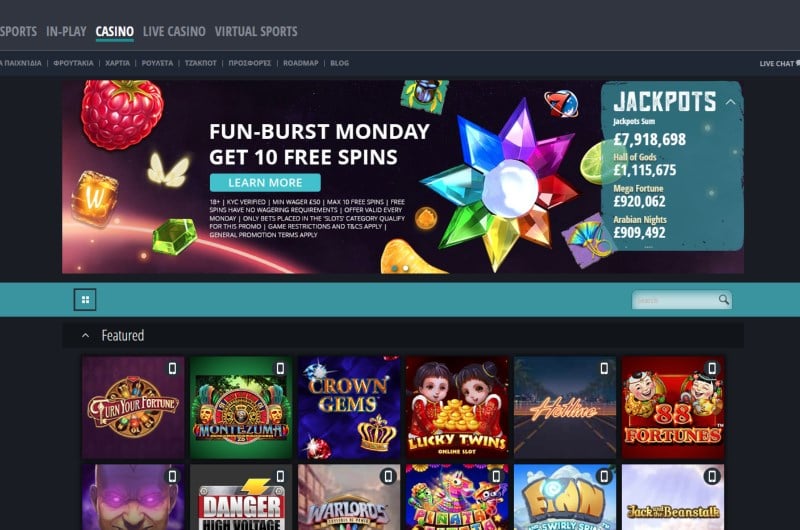Collapse the Jackpots panel chevron
This screenshot has height=530, width=800.
tap(731, 102)
